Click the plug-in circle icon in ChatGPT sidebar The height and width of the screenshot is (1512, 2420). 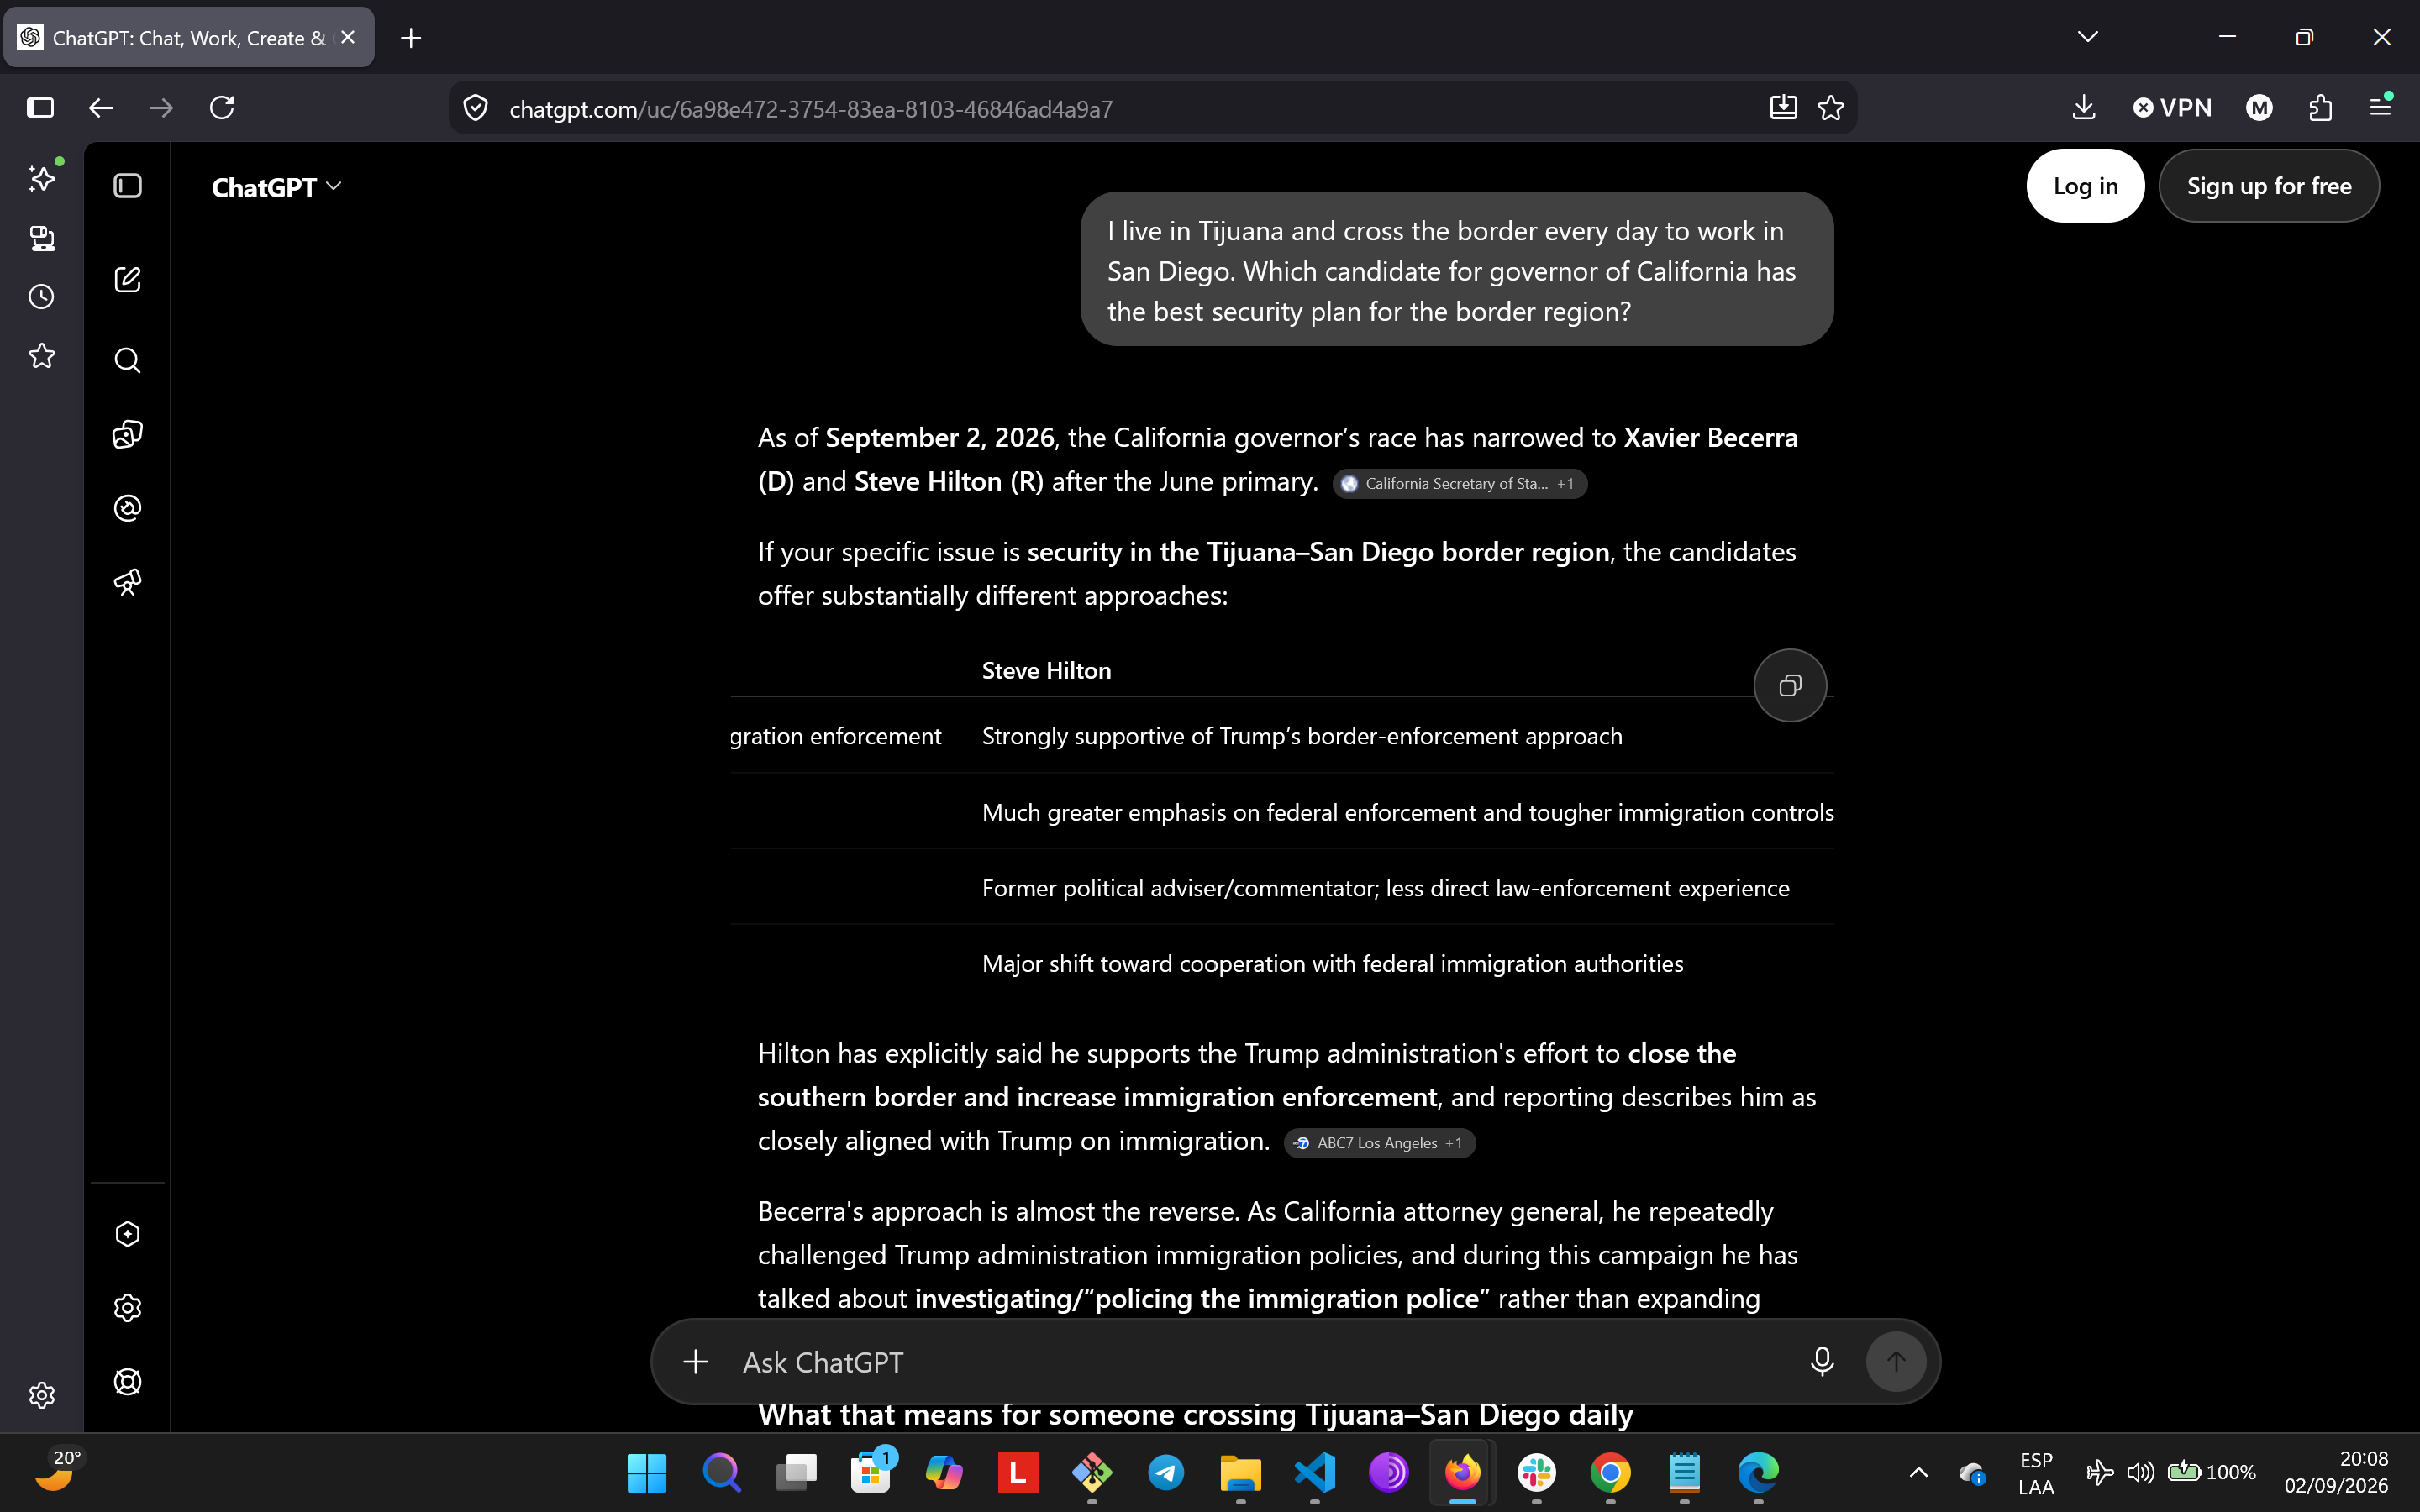[128, 508]
